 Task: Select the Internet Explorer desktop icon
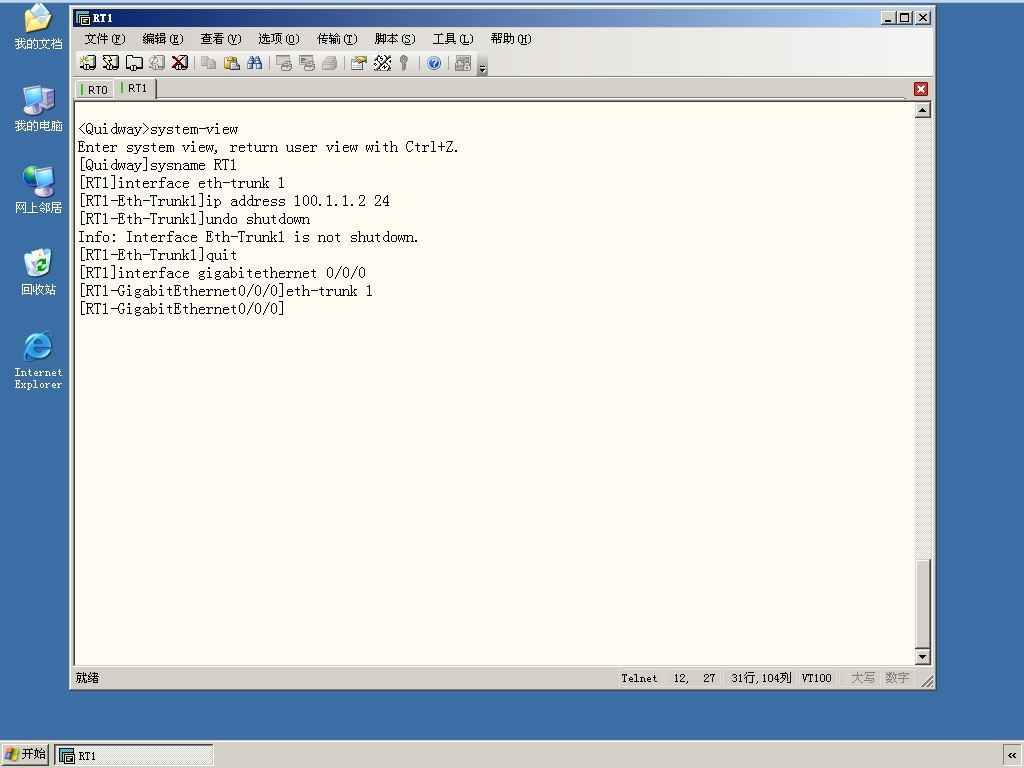38,360
